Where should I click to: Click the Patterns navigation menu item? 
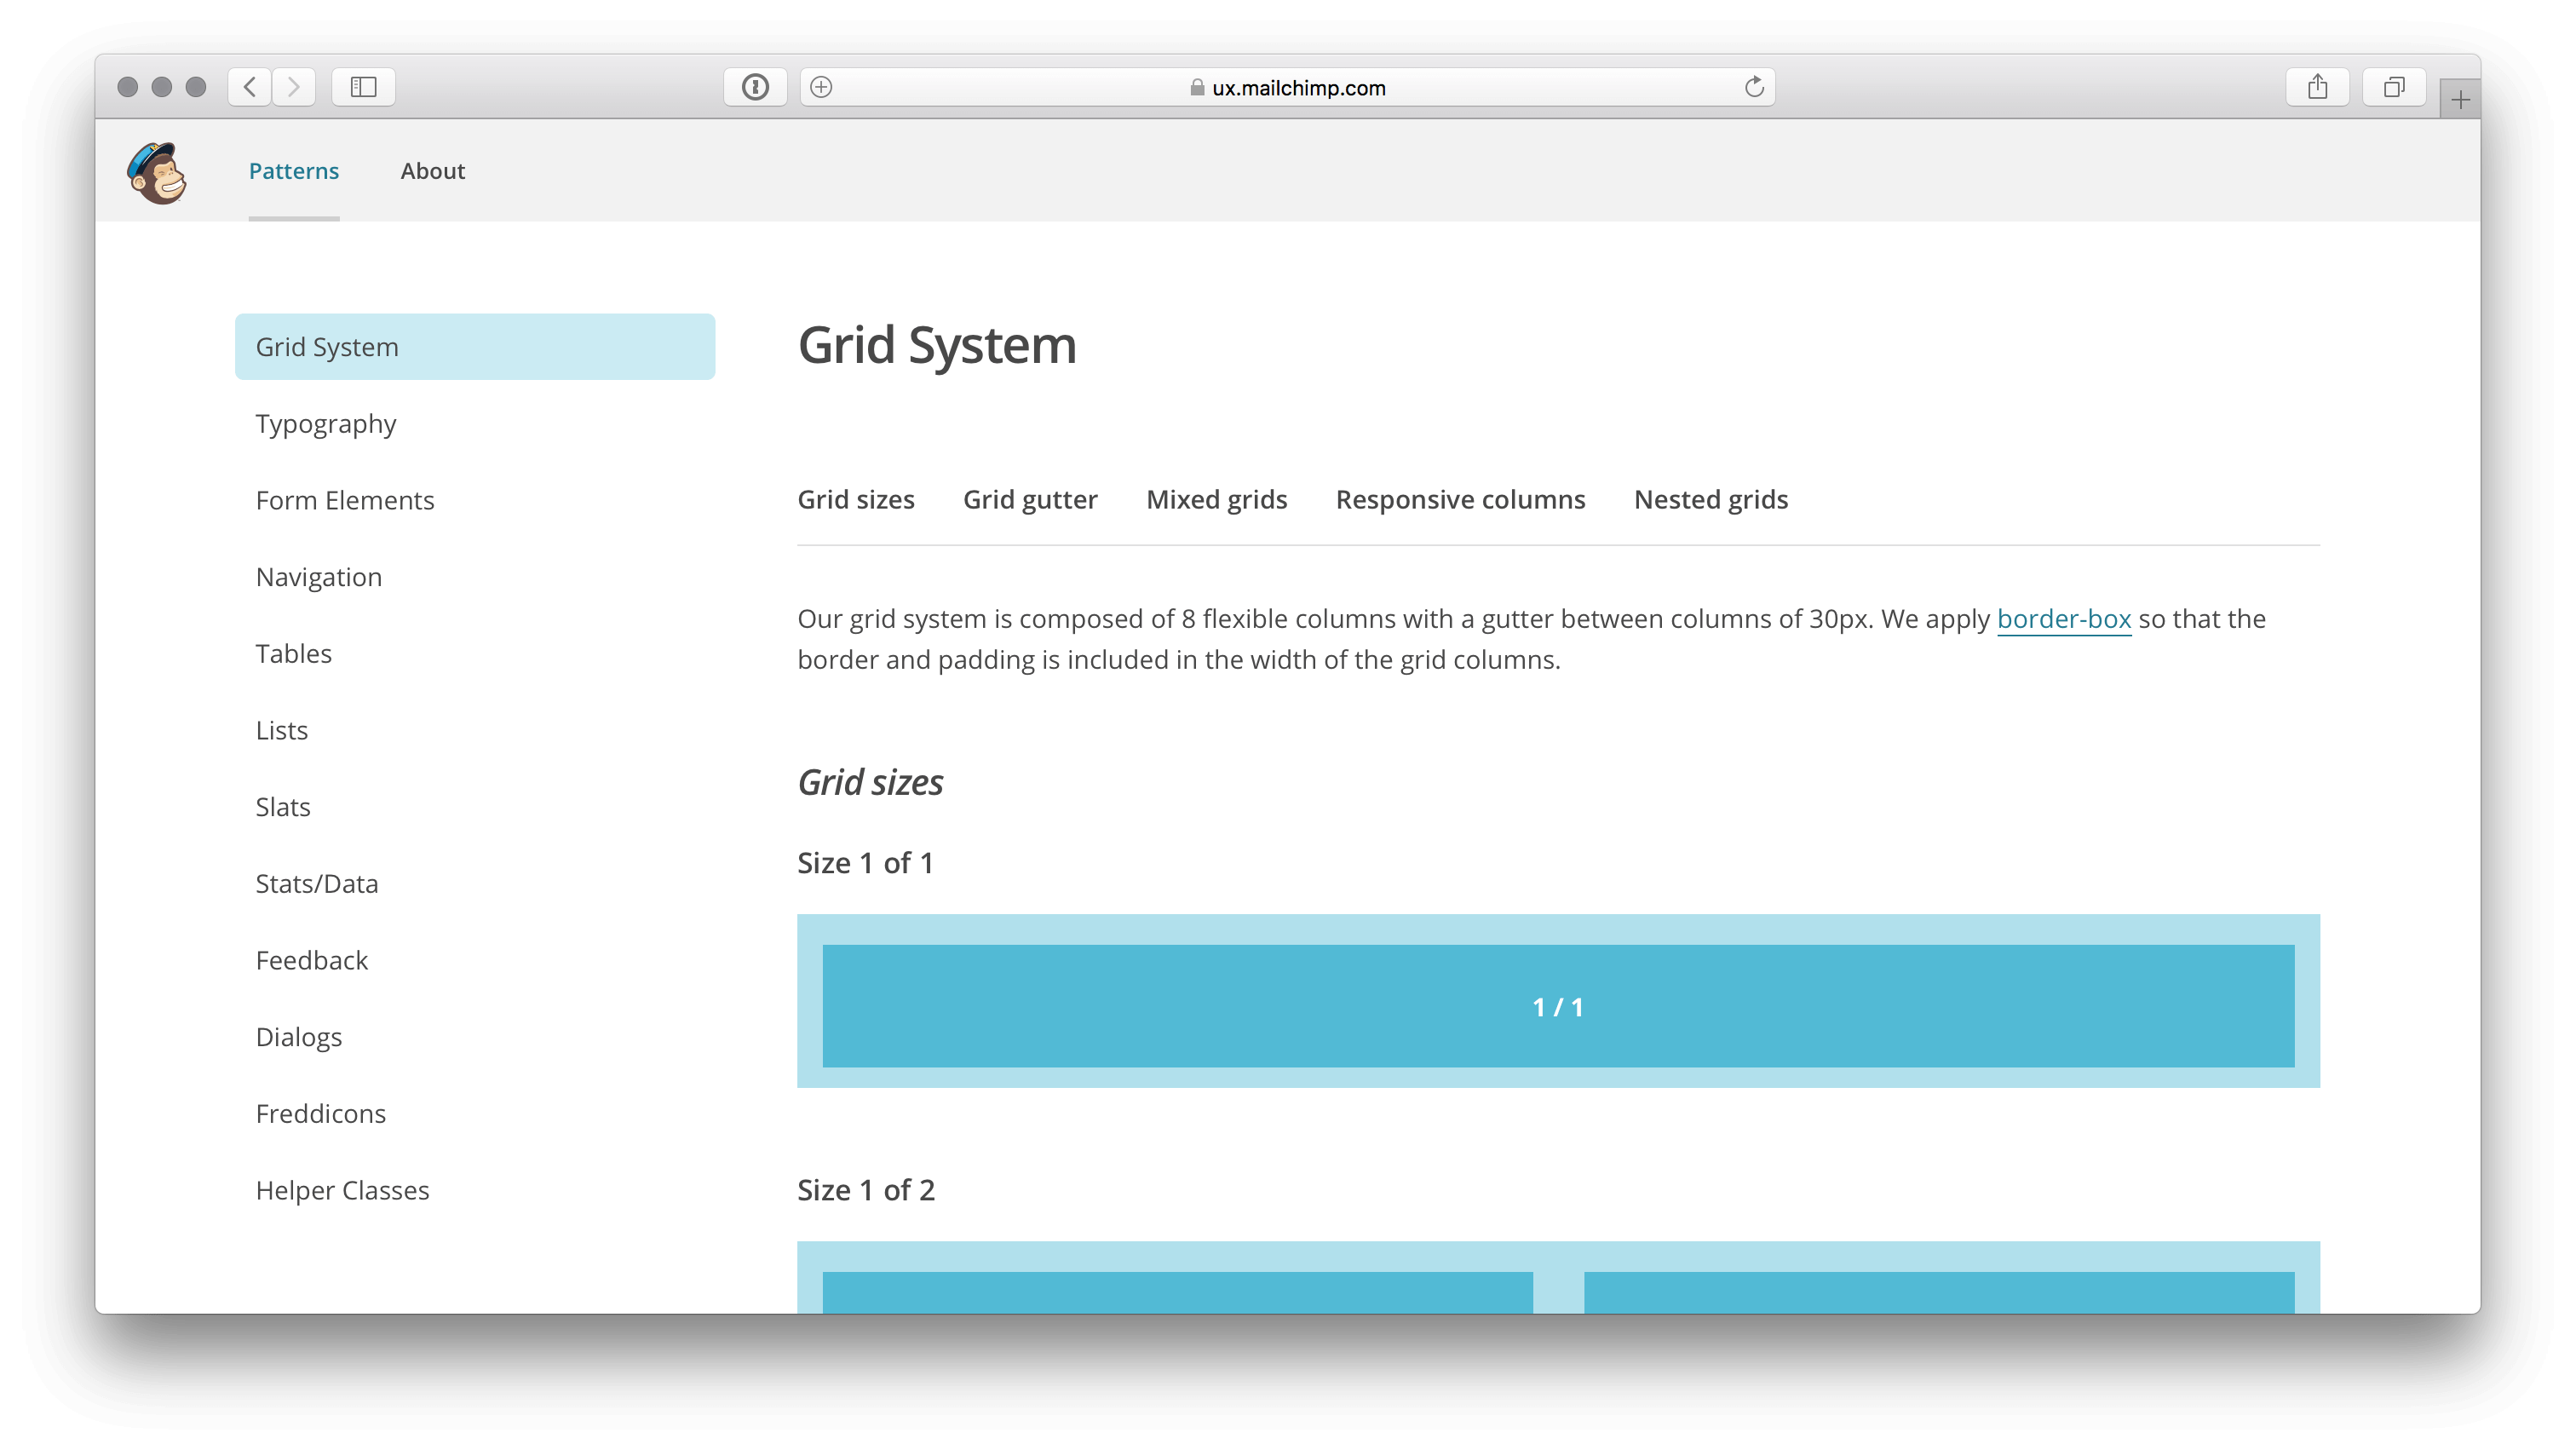[294, 170]
